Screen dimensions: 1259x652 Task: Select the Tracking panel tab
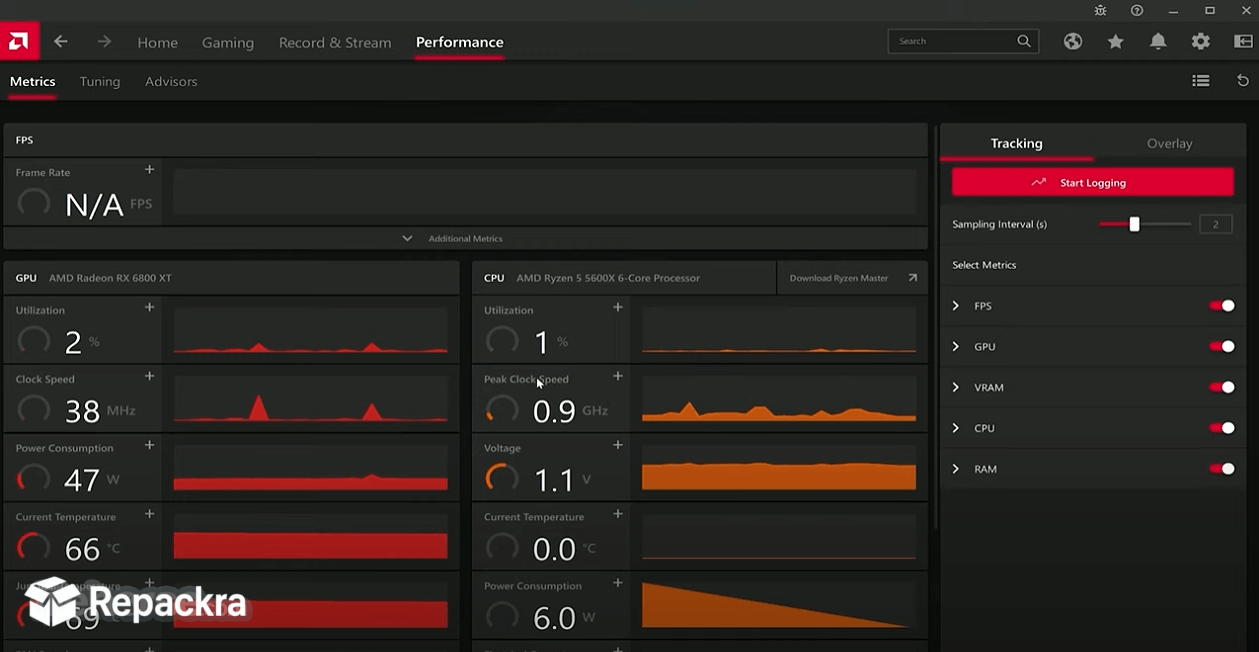(x=1017, y=143)
